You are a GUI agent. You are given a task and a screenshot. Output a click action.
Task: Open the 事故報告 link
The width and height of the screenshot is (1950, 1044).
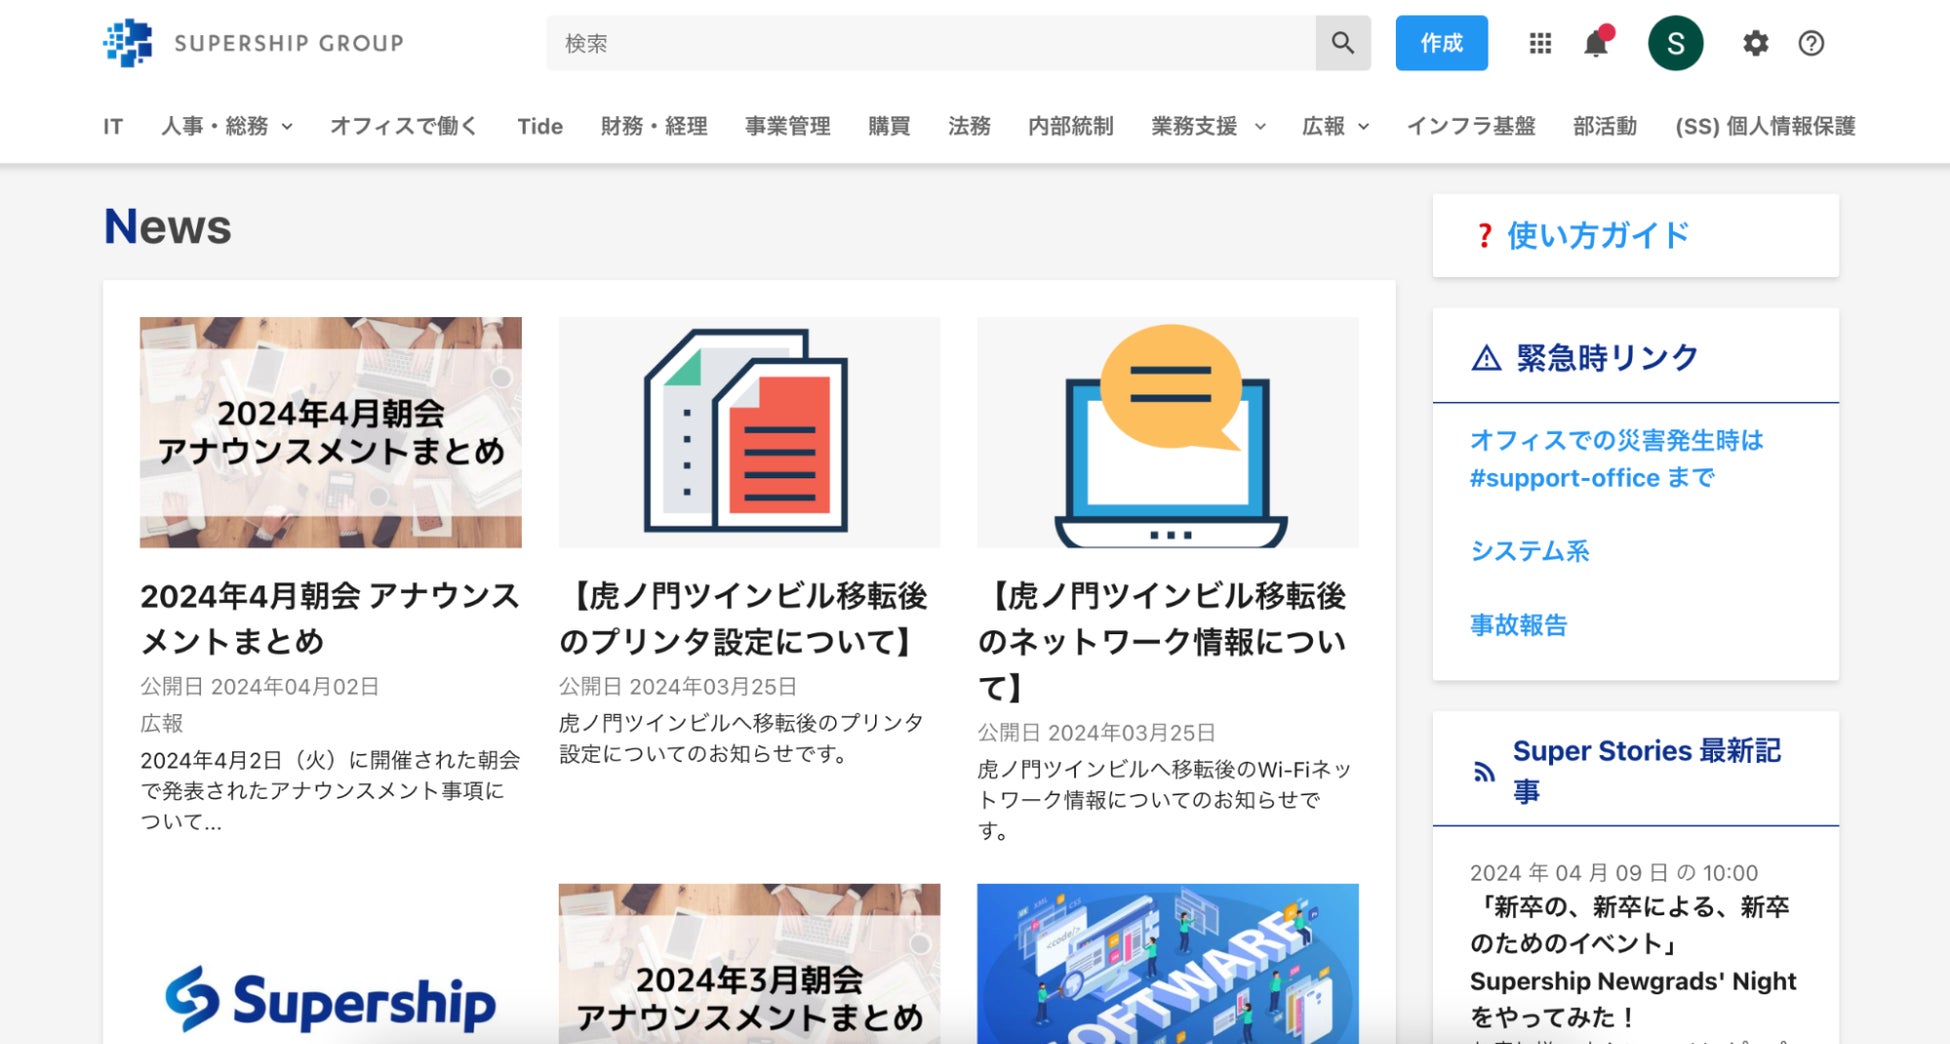[x=1519, y=625]
